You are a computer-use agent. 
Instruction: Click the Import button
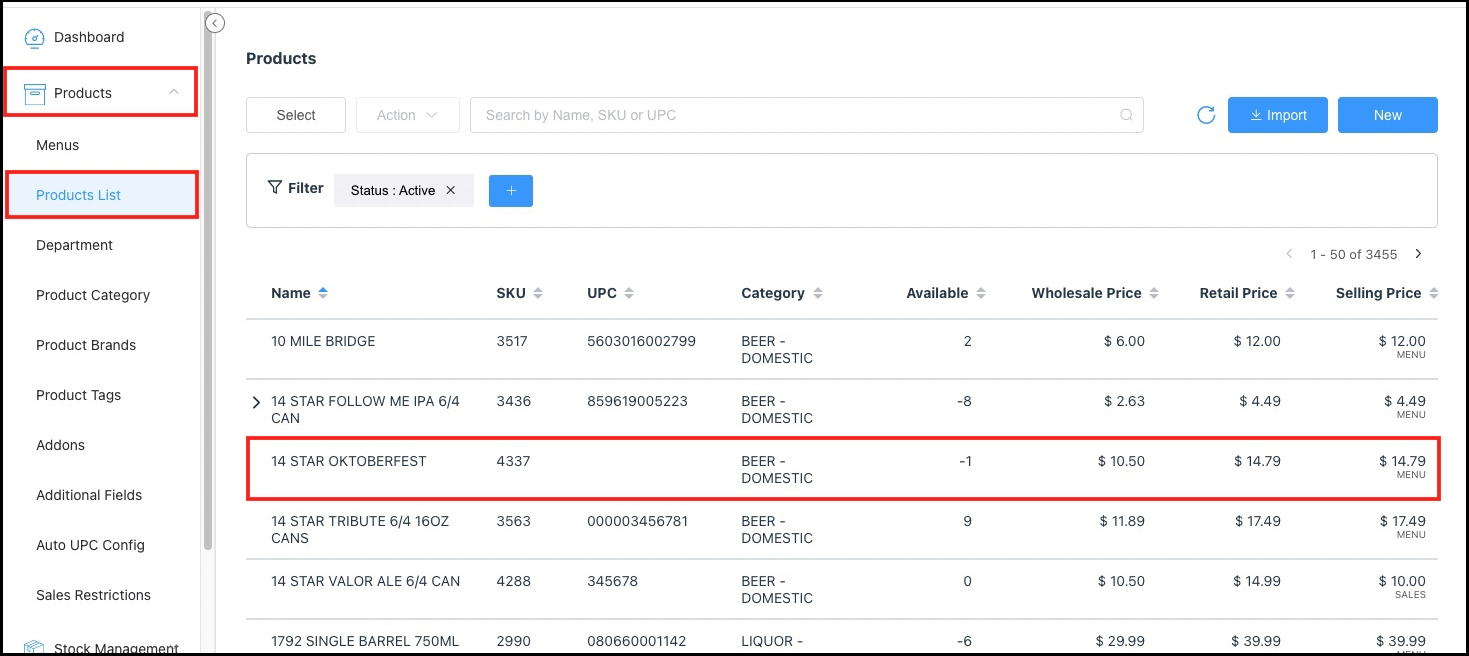coord(1277,115)
